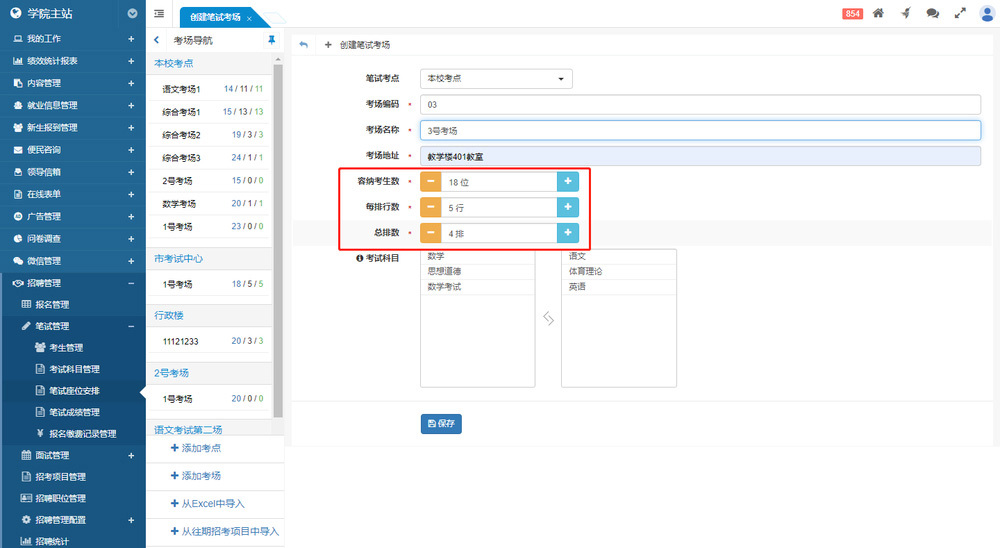Decrease 每排行数 with minus button
Image resolution: width=1000 pixels, height=548 pixels.
pyautogui.click(x=430, y=207)
